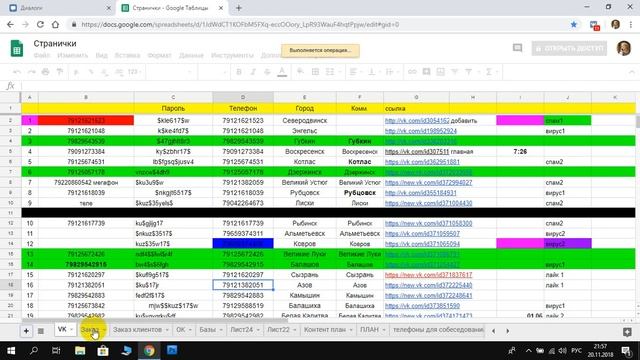Image resolution: width=640 pixels, height=360 pixels.
Task: Create a filter from toolbar
Action: click(454, 72)
